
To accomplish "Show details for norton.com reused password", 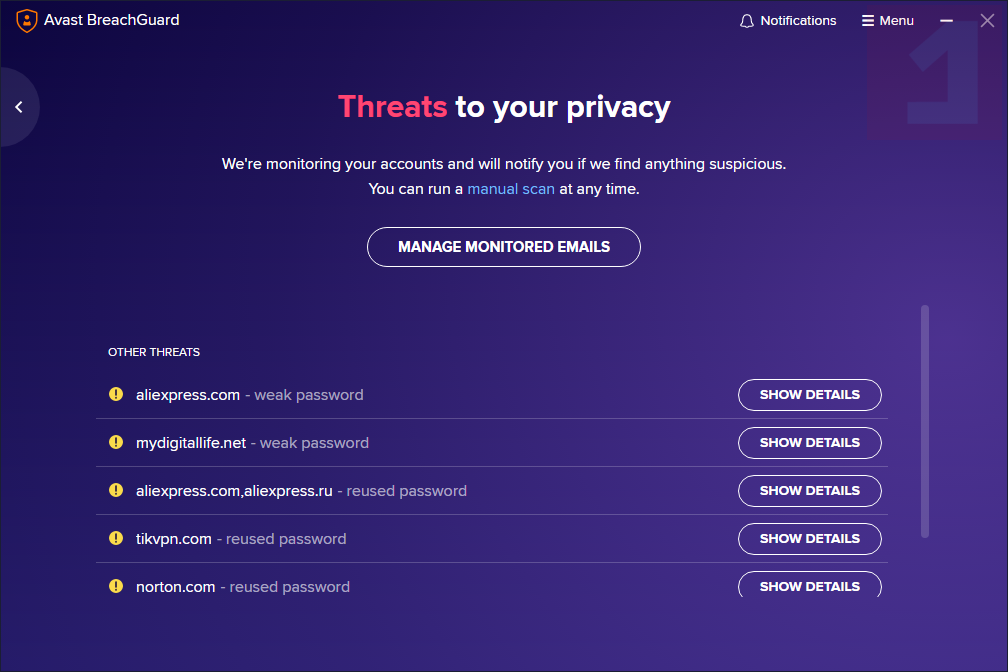I will (x=809, y=586).
